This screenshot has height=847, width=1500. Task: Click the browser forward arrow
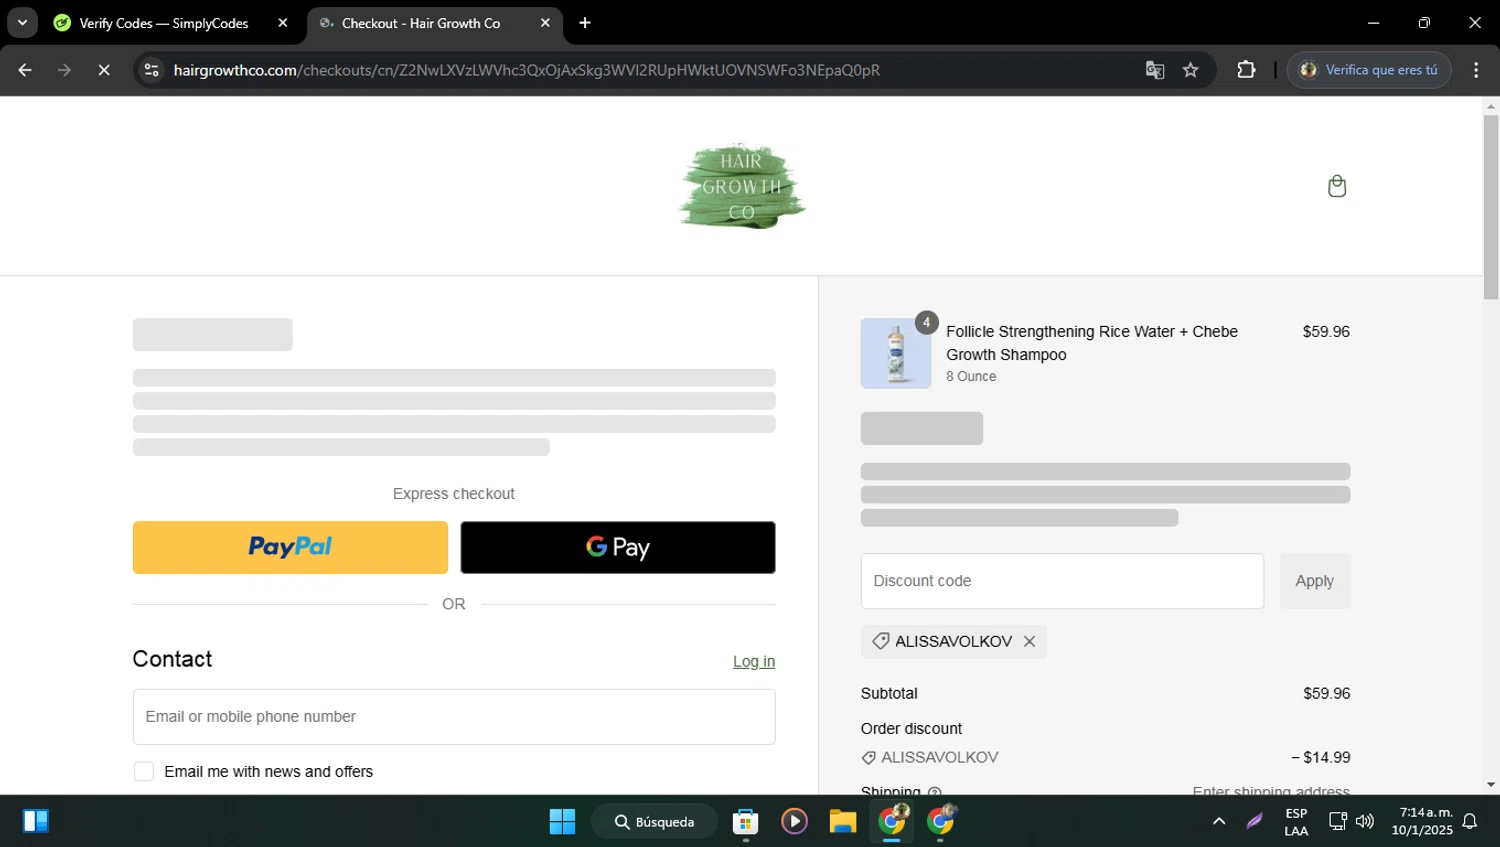point(64,70)
